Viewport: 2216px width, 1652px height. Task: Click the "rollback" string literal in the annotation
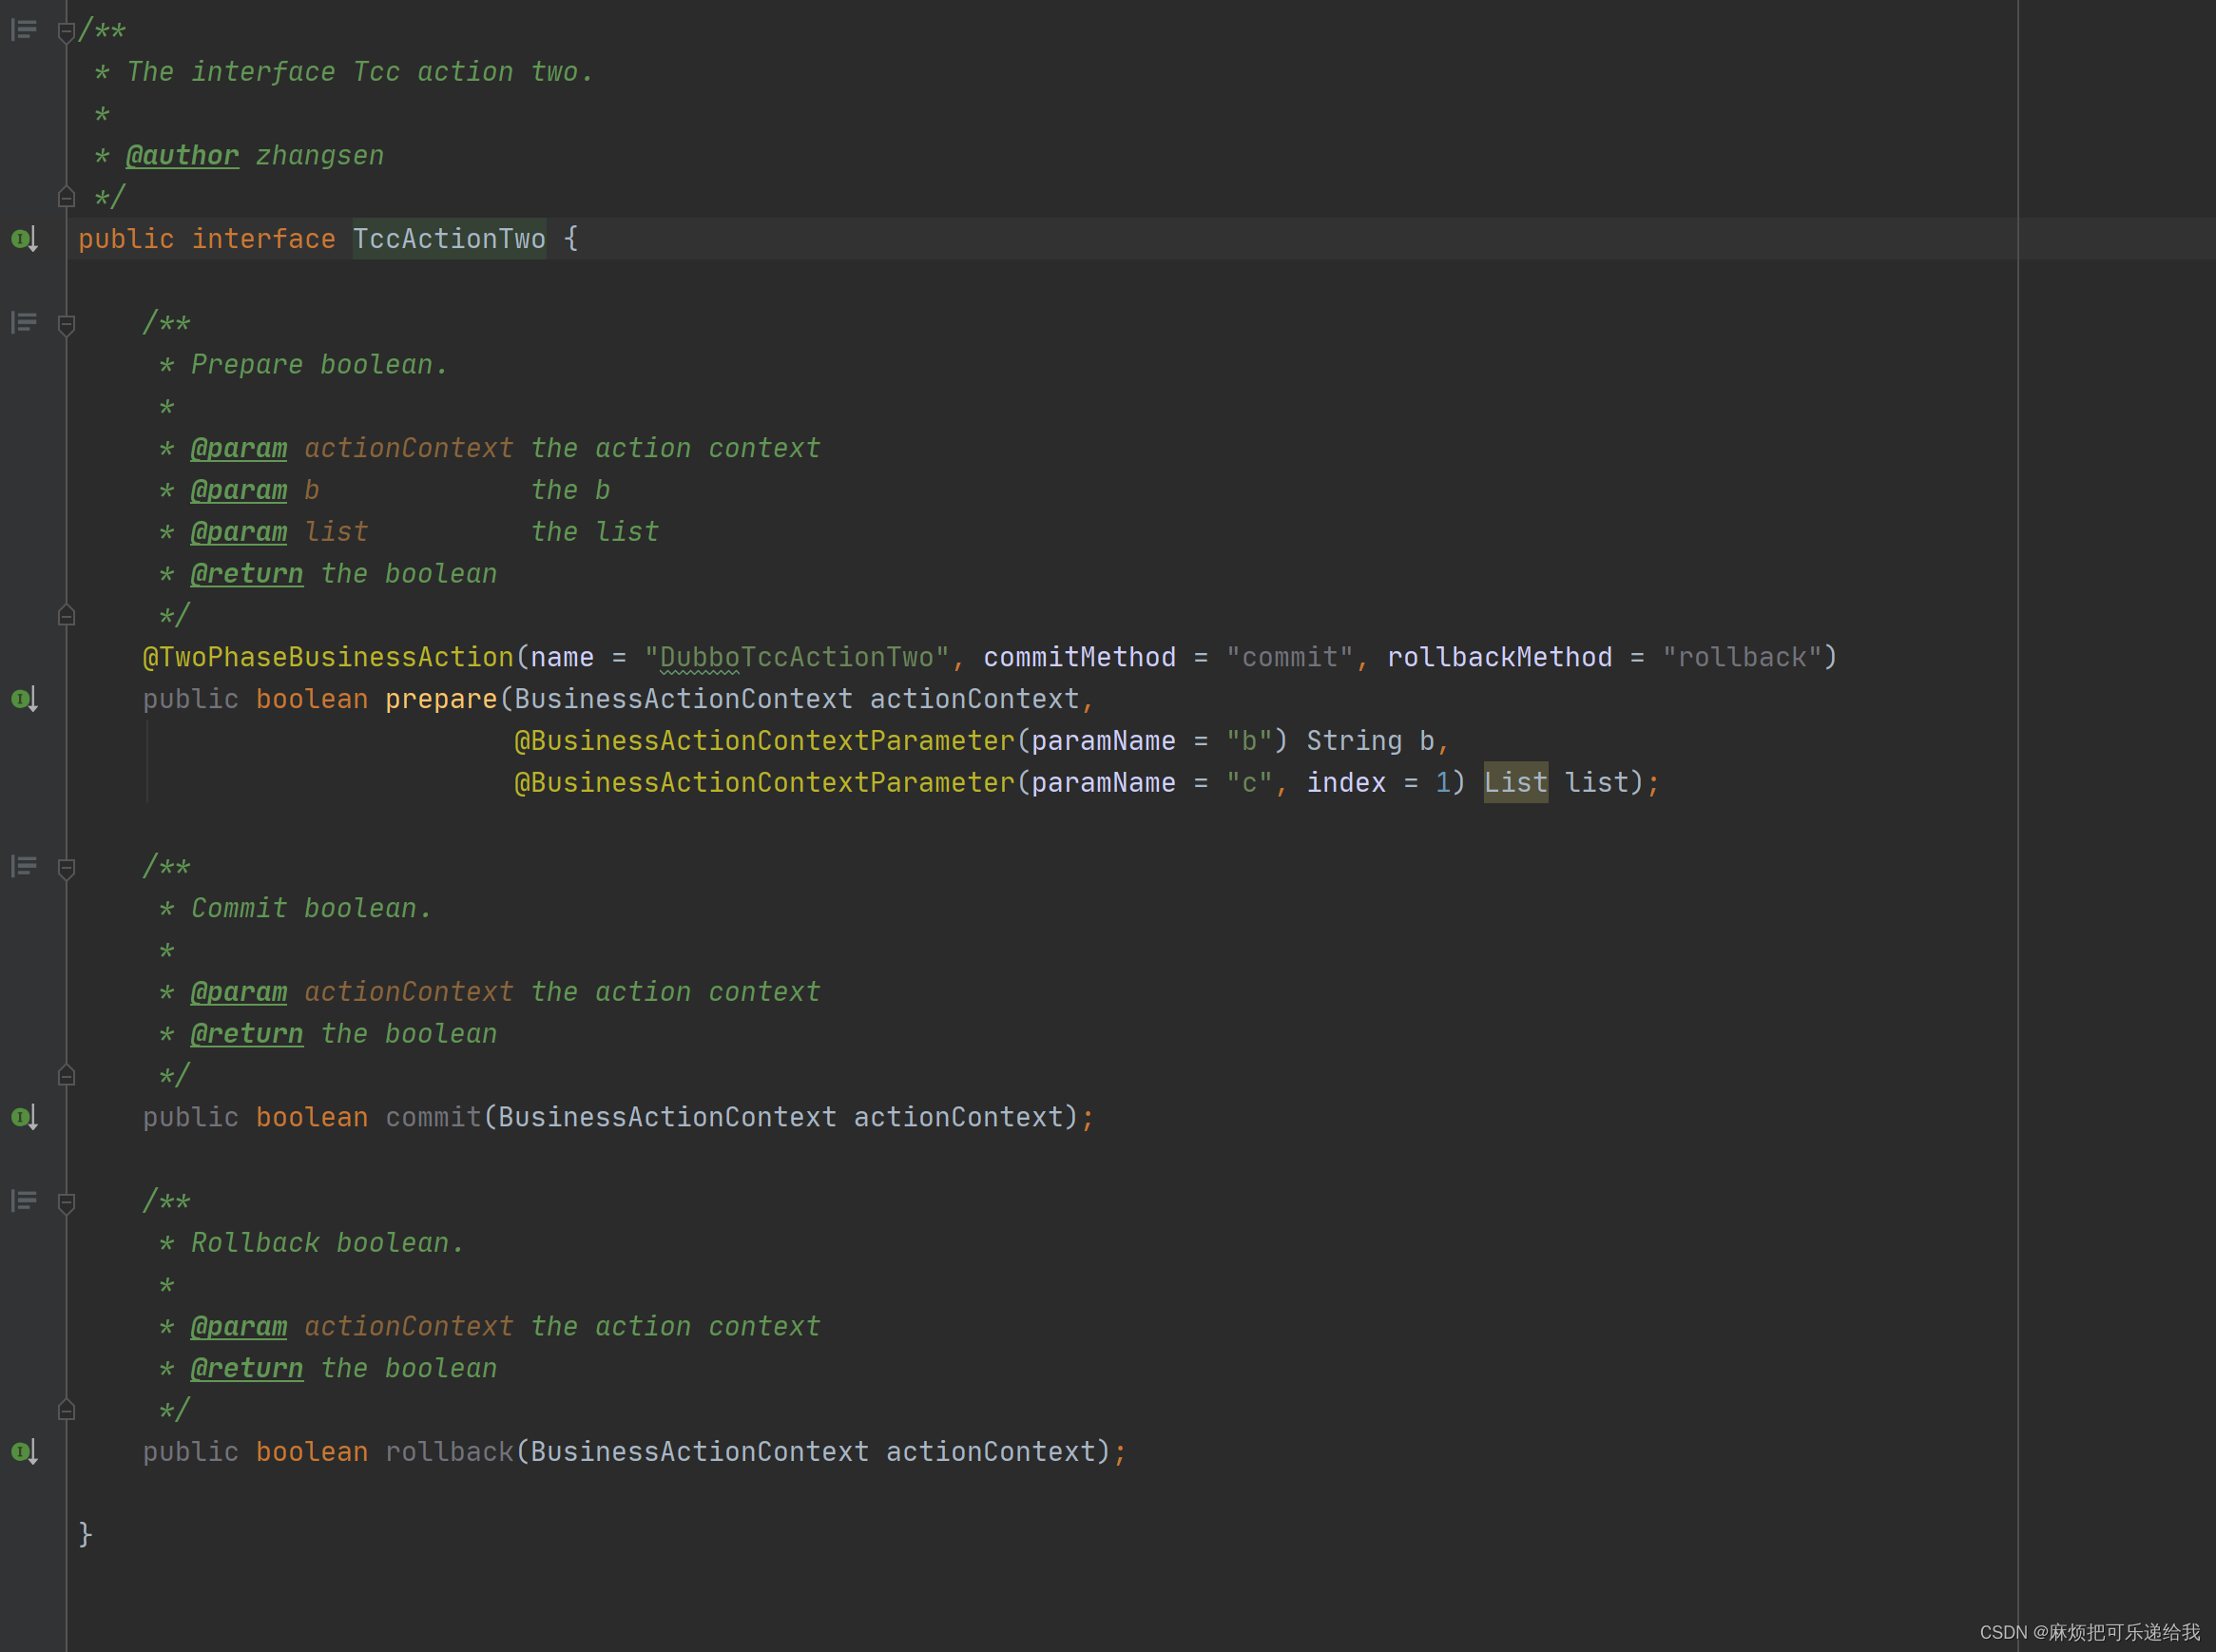pos(1741,657)
